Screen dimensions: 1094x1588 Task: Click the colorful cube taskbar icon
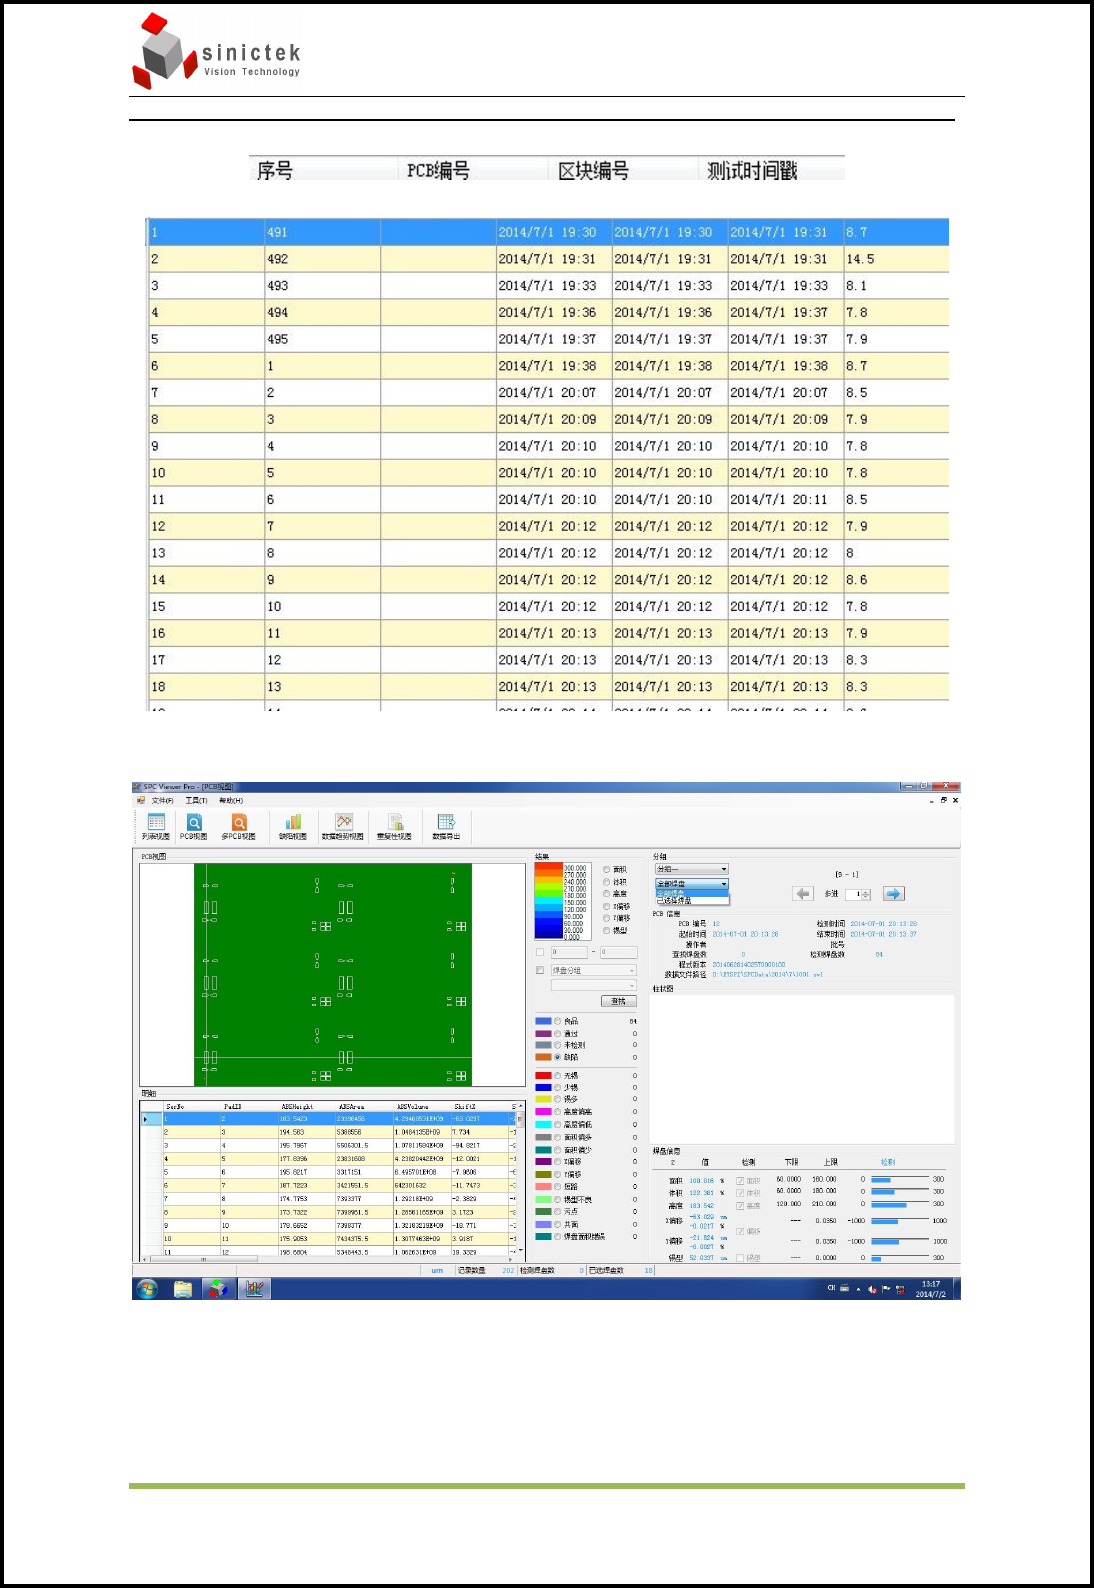click(x=218, y=1288)
